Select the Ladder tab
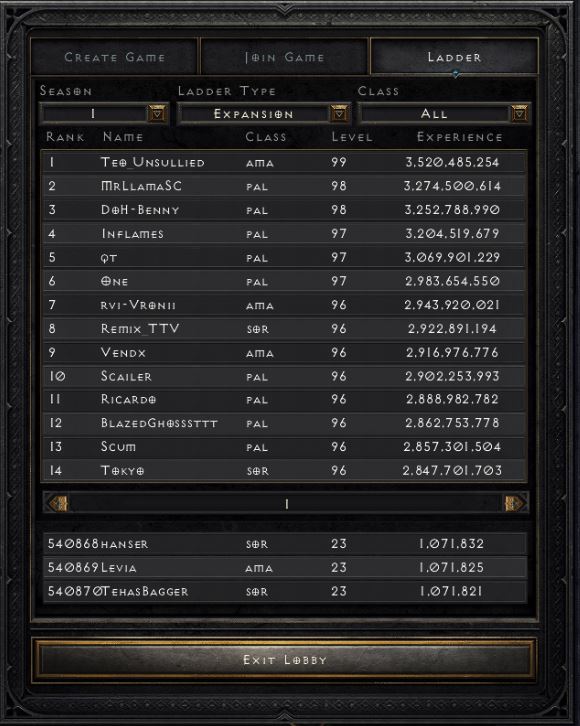This screenshot has width=580, height=726. pos(454,57)
